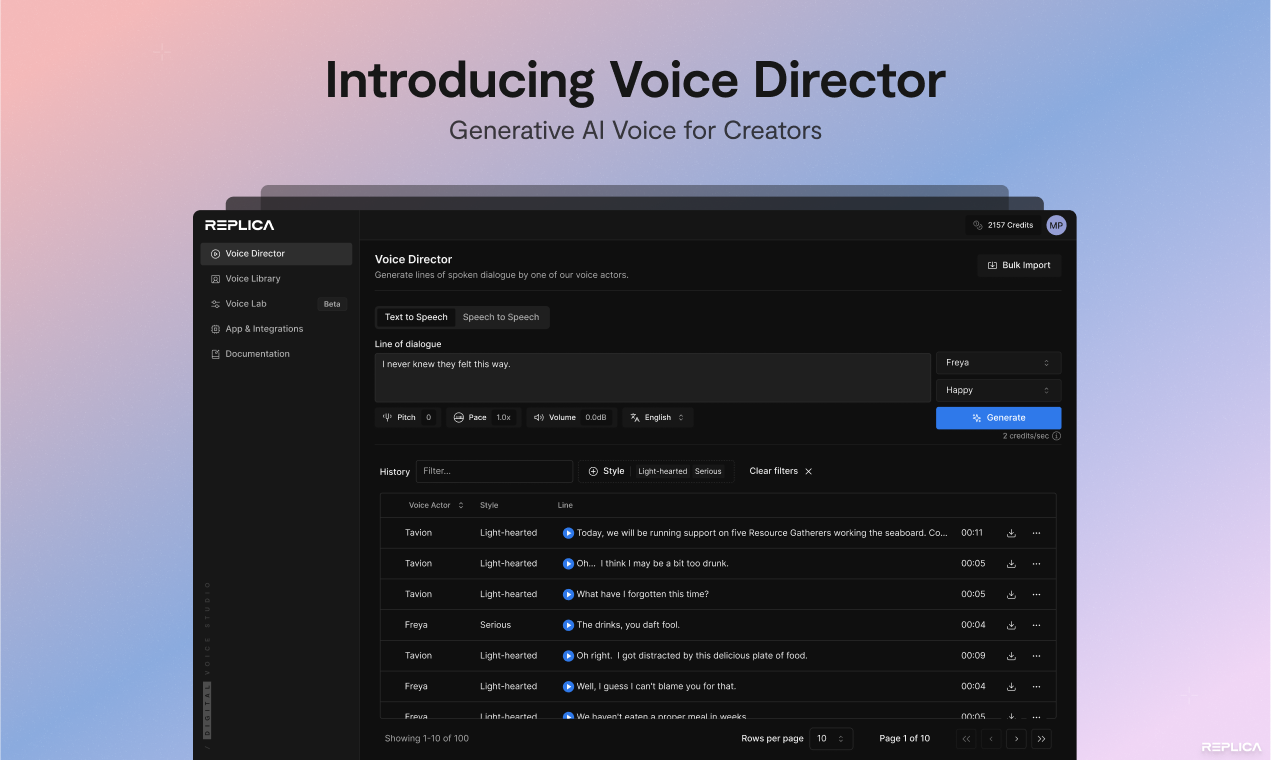This screenshot has height=760, width=1271.
Task: Click Freya in "The drinks, you daft fool" row
Action: click(x=416, y=625)
